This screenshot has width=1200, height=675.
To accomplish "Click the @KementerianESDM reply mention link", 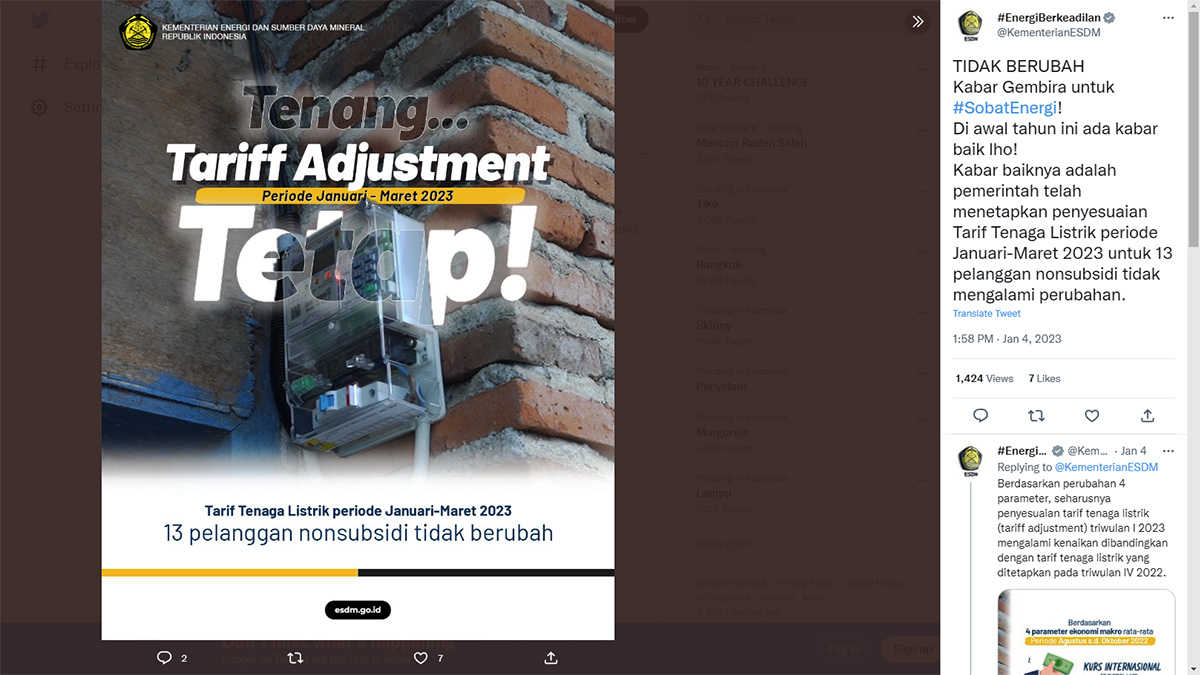I will click(x=1106, y=467).
